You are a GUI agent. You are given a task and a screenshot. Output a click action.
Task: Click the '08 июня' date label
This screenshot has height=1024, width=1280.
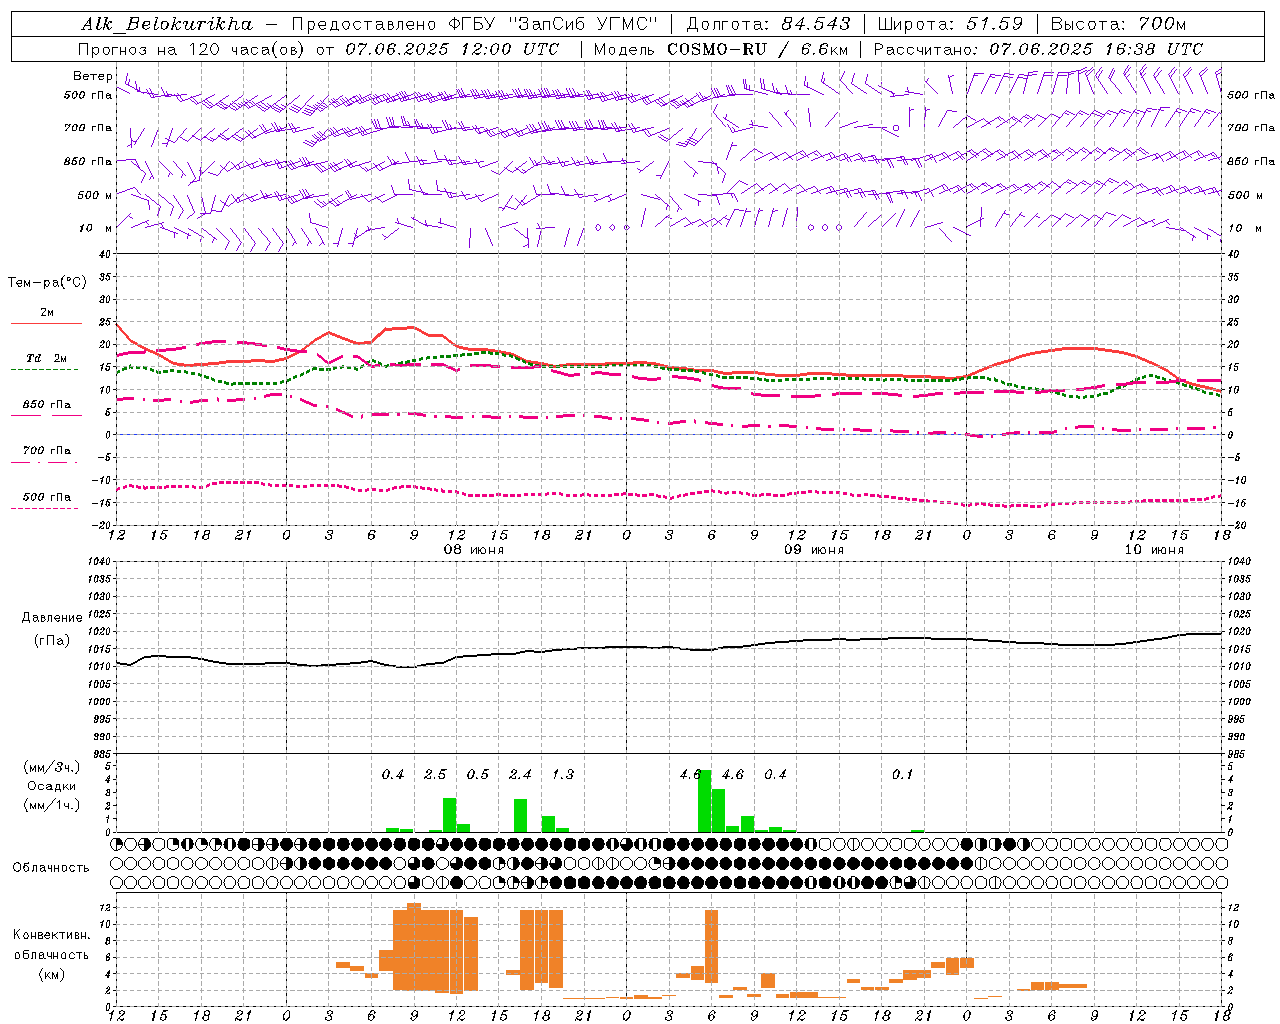[474, 550]
